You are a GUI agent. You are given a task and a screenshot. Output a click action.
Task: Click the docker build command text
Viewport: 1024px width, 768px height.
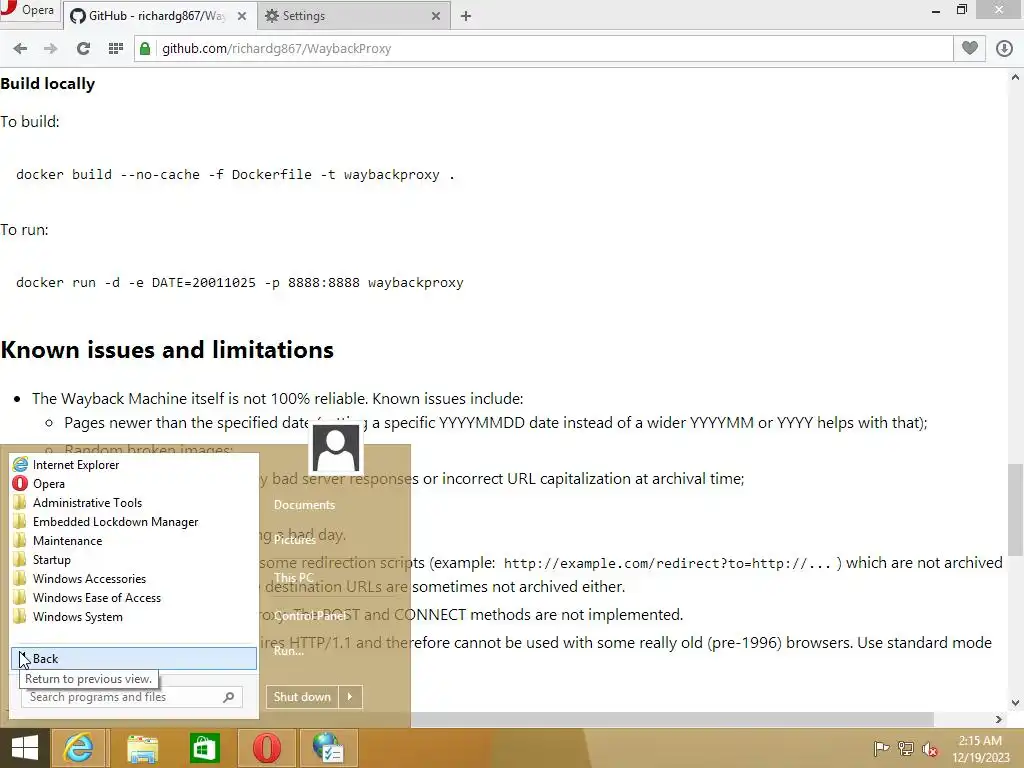(235, 174)
